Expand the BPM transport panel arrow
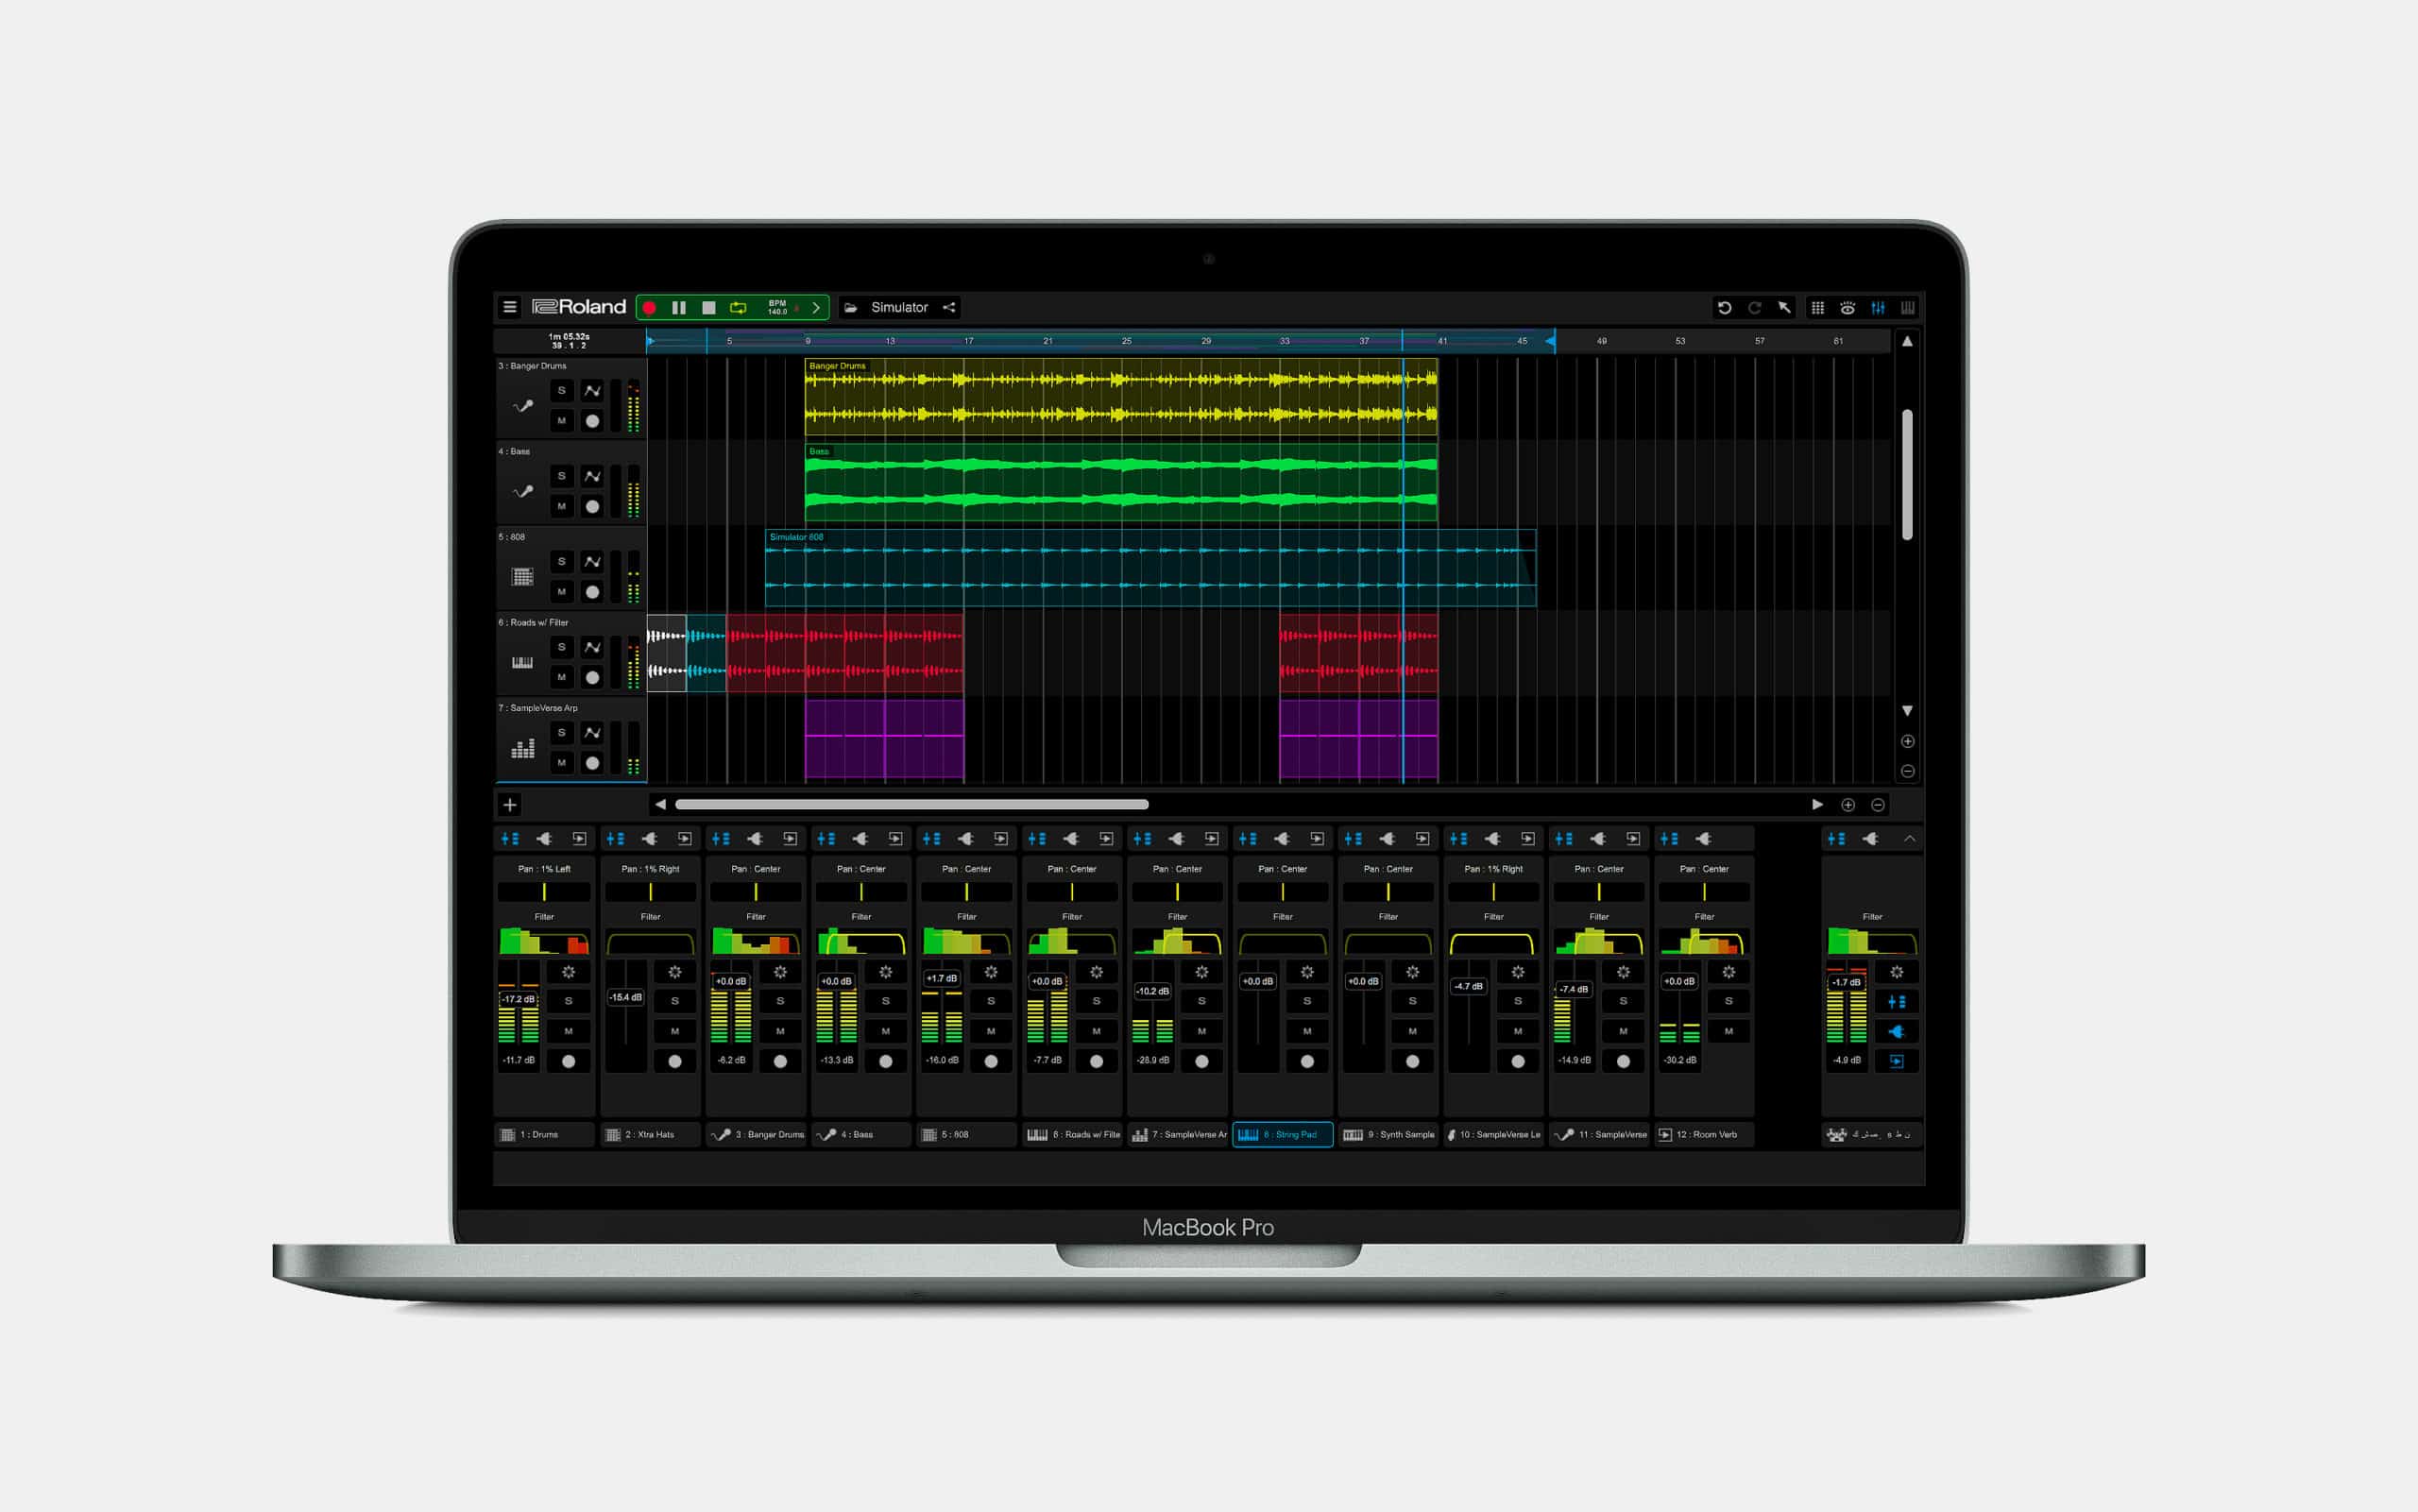 coord(816,308)
